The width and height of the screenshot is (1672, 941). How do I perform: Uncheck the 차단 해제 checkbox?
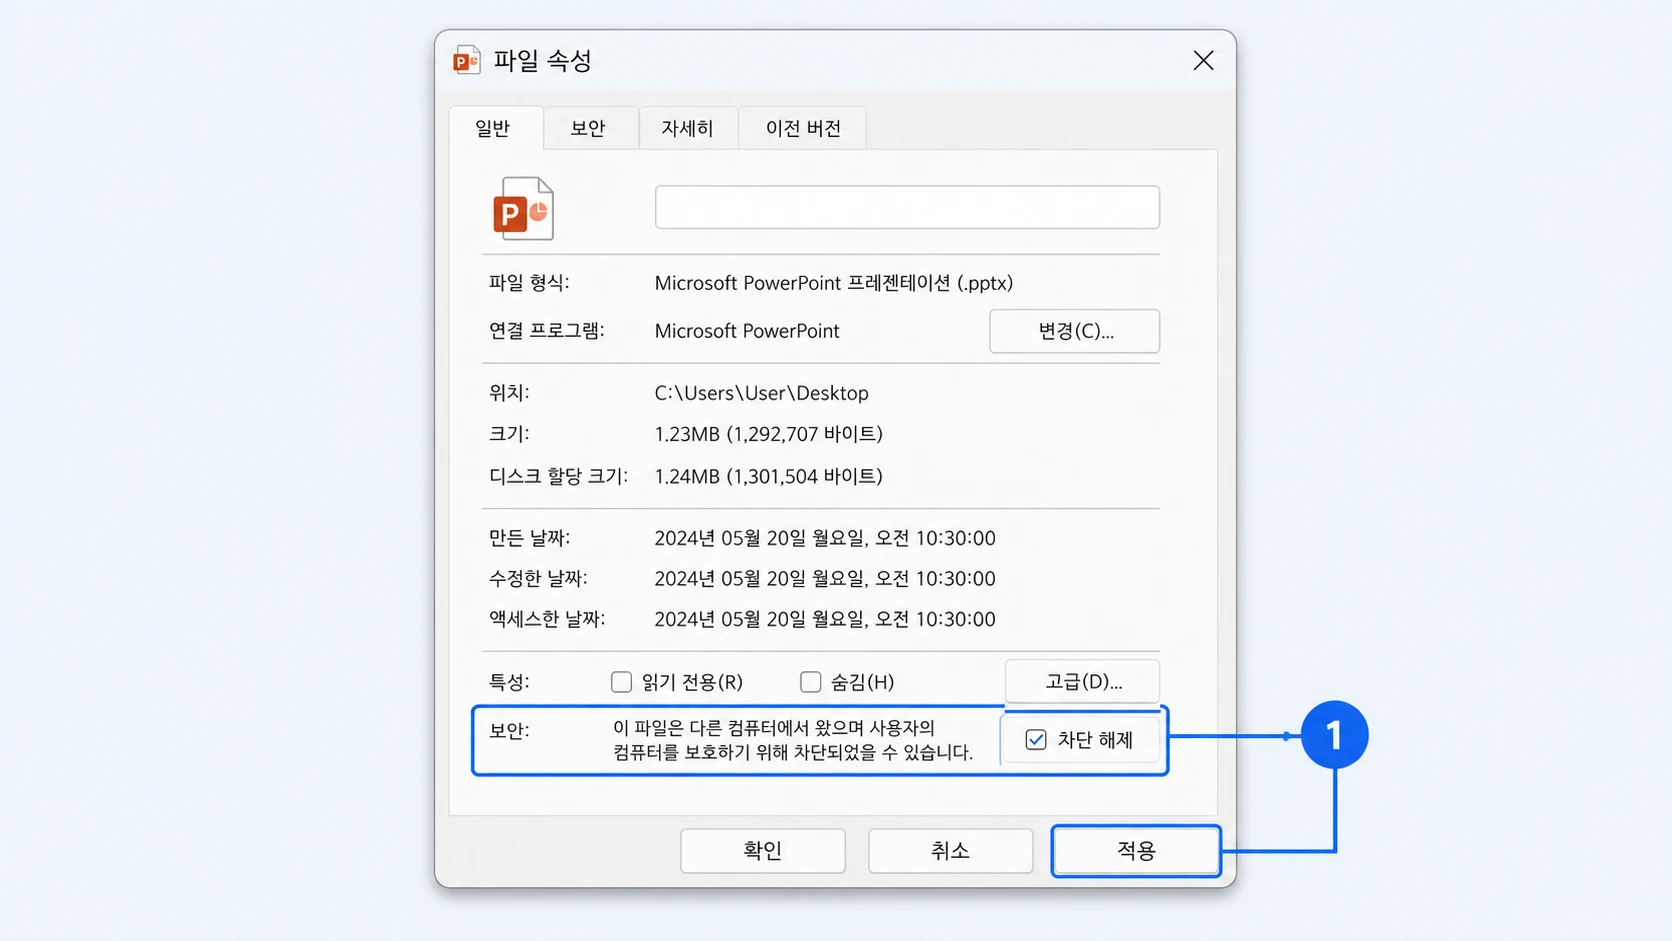(1036, 740)
